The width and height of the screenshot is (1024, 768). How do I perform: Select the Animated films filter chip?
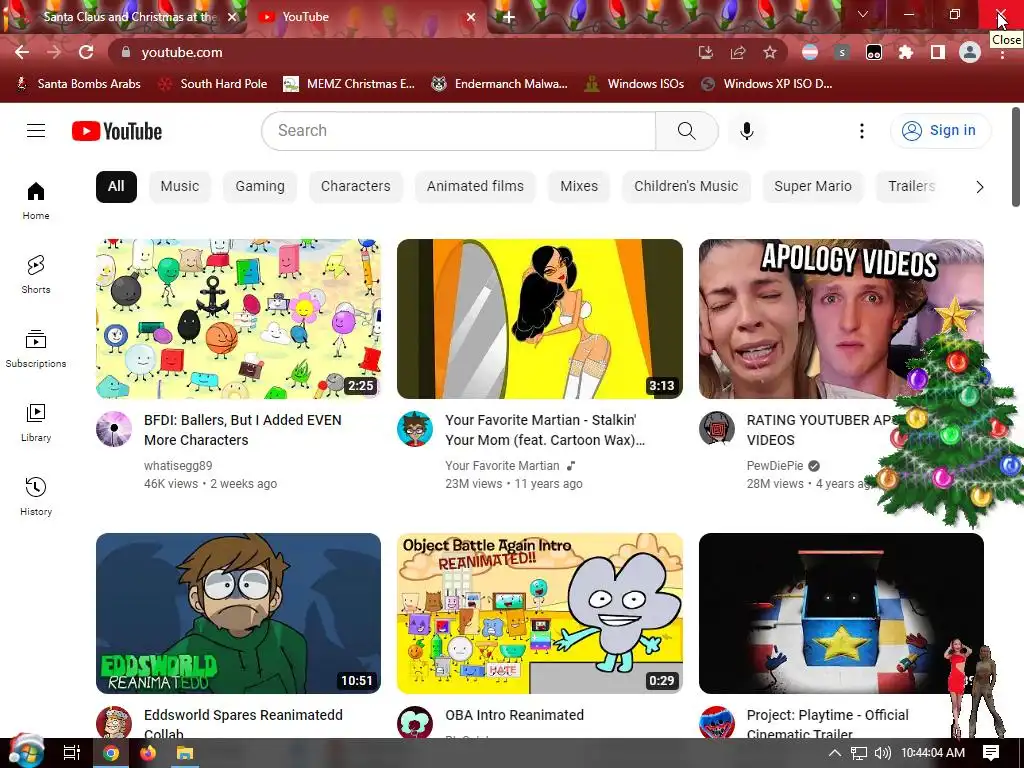point(475,187)
